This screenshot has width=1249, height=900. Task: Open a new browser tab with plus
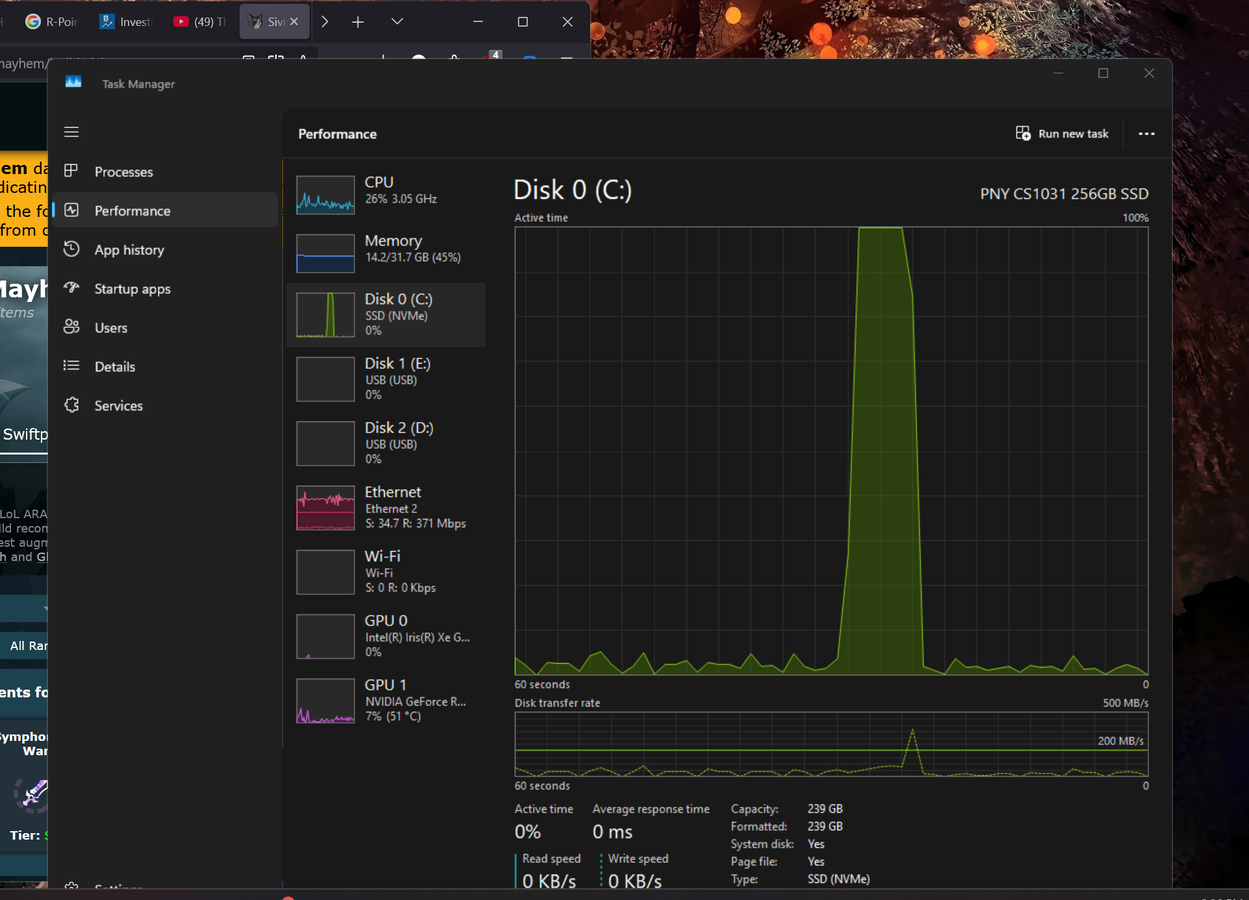pyautogui.click(x=358, y=22)
